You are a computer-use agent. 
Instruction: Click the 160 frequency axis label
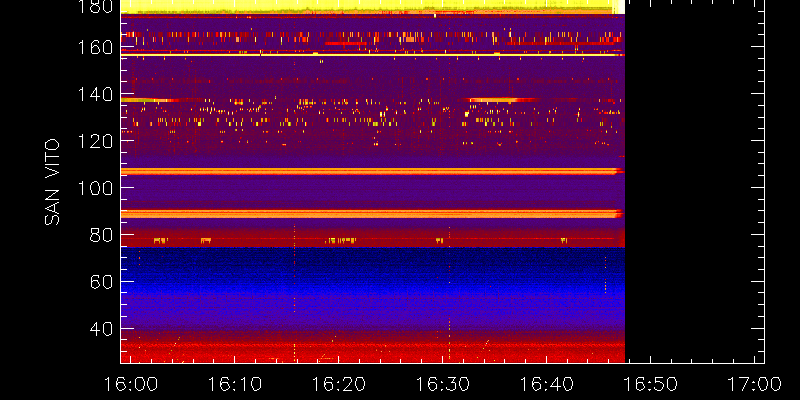94,47
